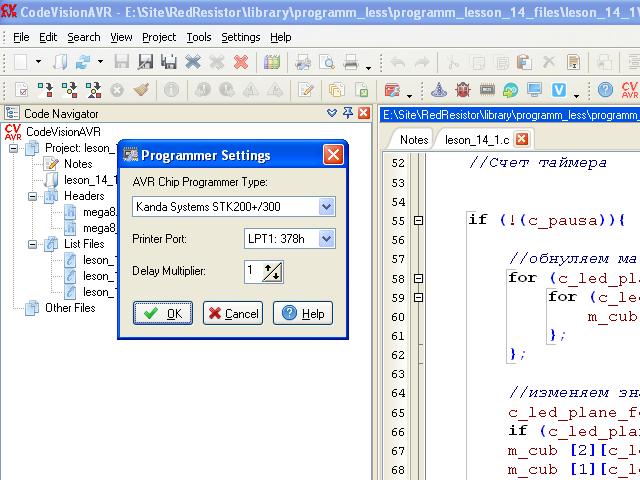The height and width of the screenshot is (480, 640).
Task: Switch to the Notes tab
Action: coord(413,140)
